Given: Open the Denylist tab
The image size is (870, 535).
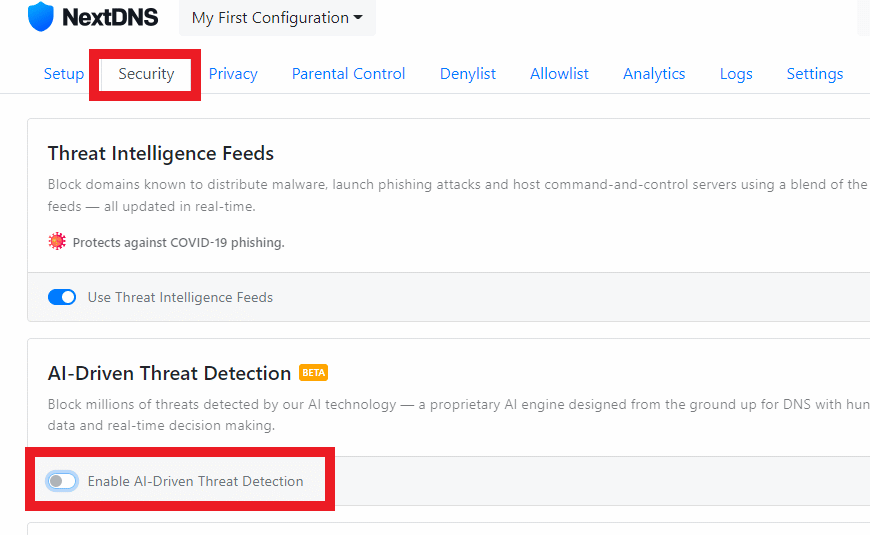Looking at the screenshot, I should tap(468, 74).
